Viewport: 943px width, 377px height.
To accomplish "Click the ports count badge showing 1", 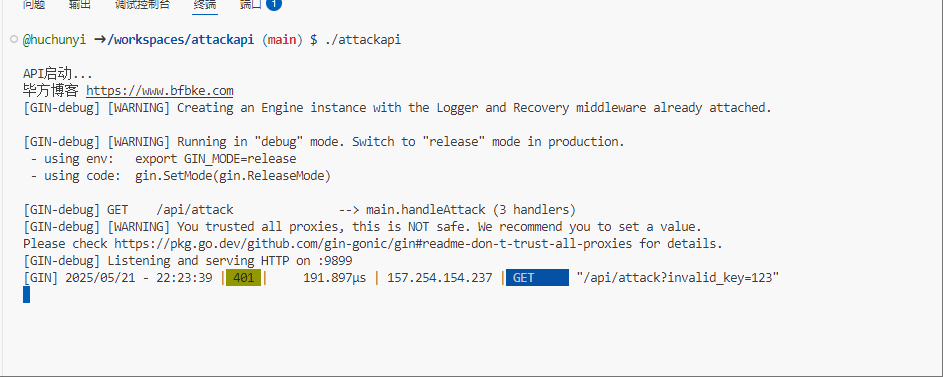I will [274, 4].
